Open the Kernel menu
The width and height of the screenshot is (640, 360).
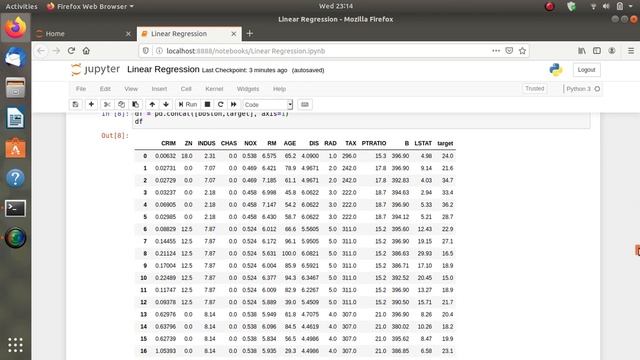point(214,89)
